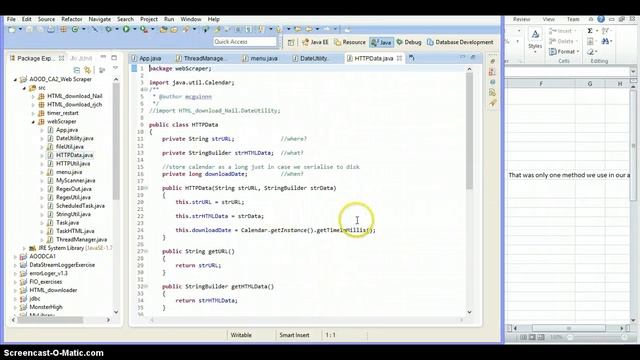The image size is (640, 360).
Task: Close the HTTPData.java editor tab
Action: (399, 58)
